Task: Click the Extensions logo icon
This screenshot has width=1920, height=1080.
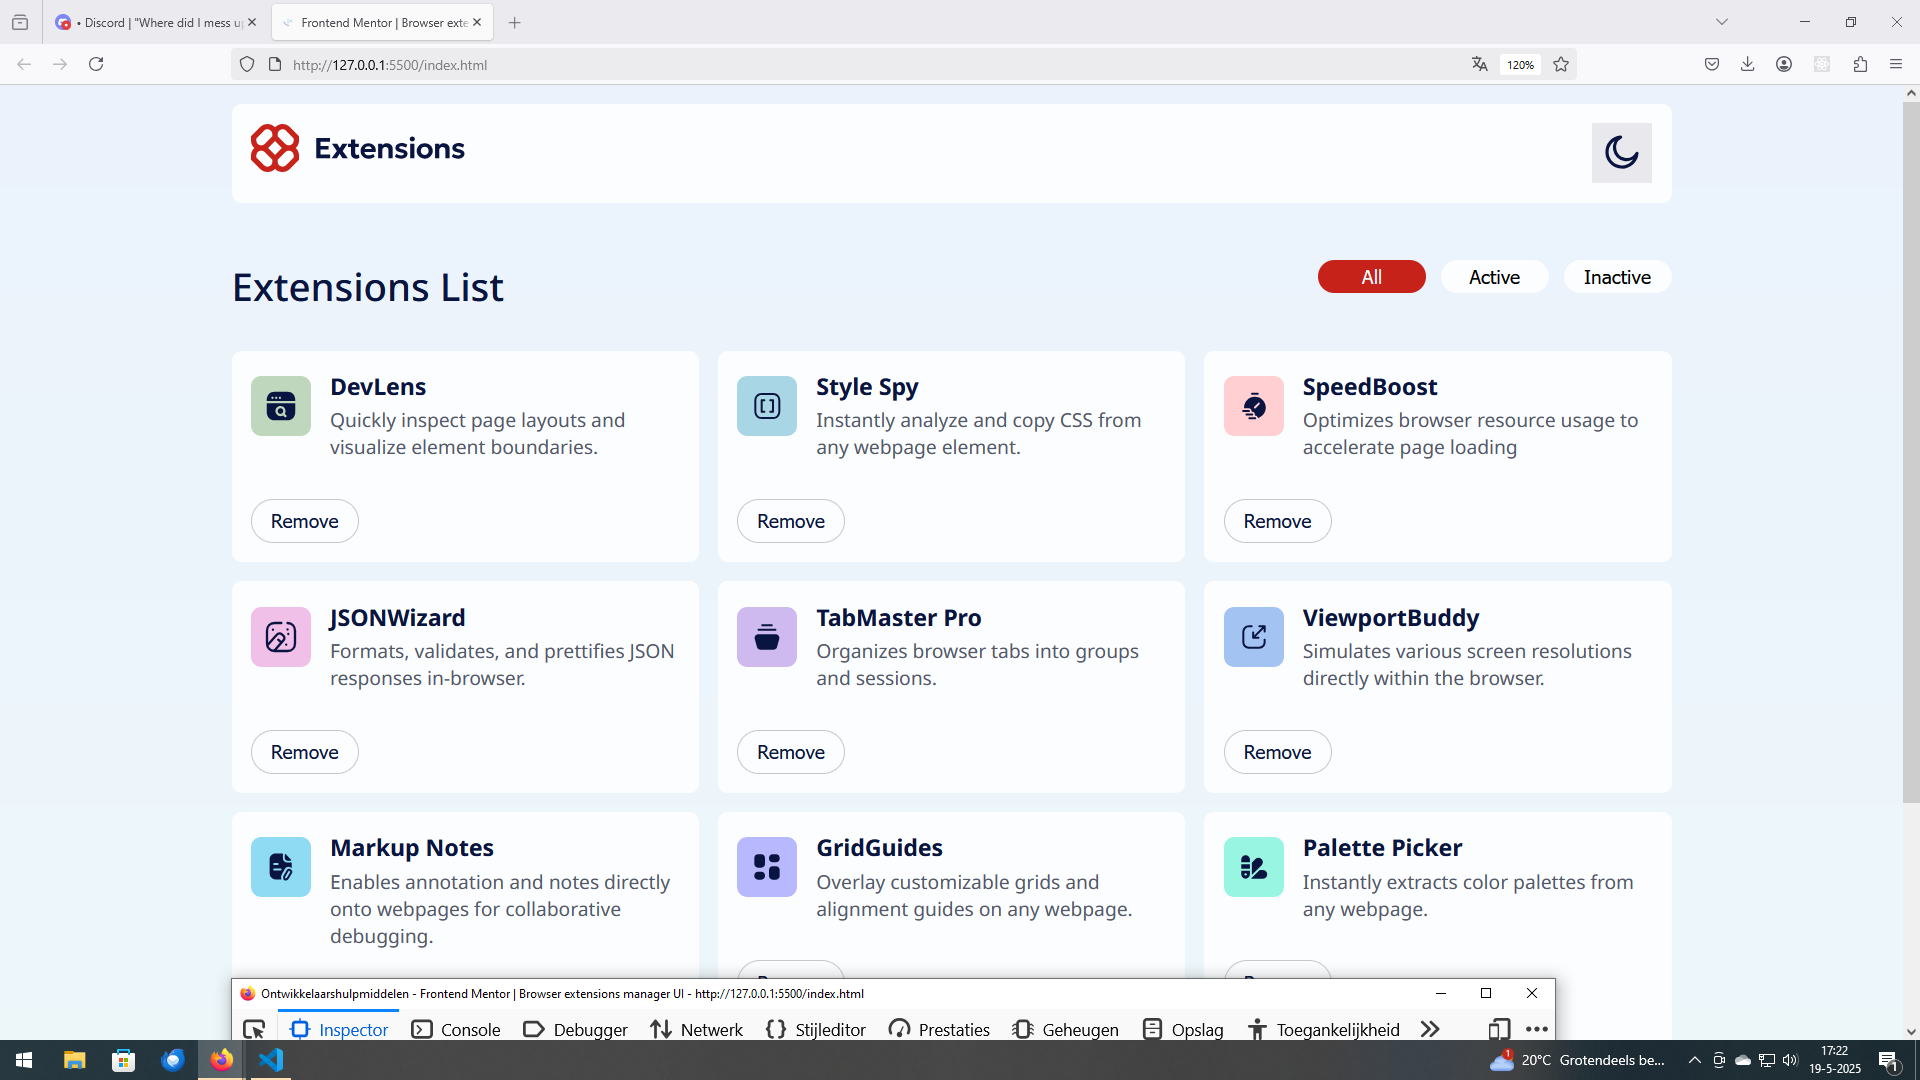Action: (275, 148)
